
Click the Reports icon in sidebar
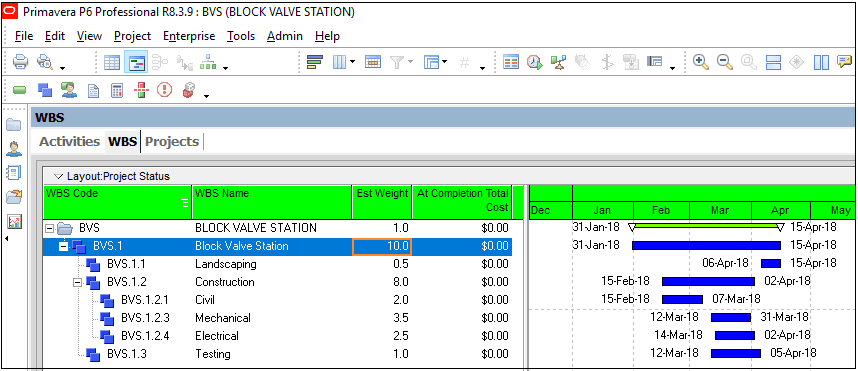point(14,173)
